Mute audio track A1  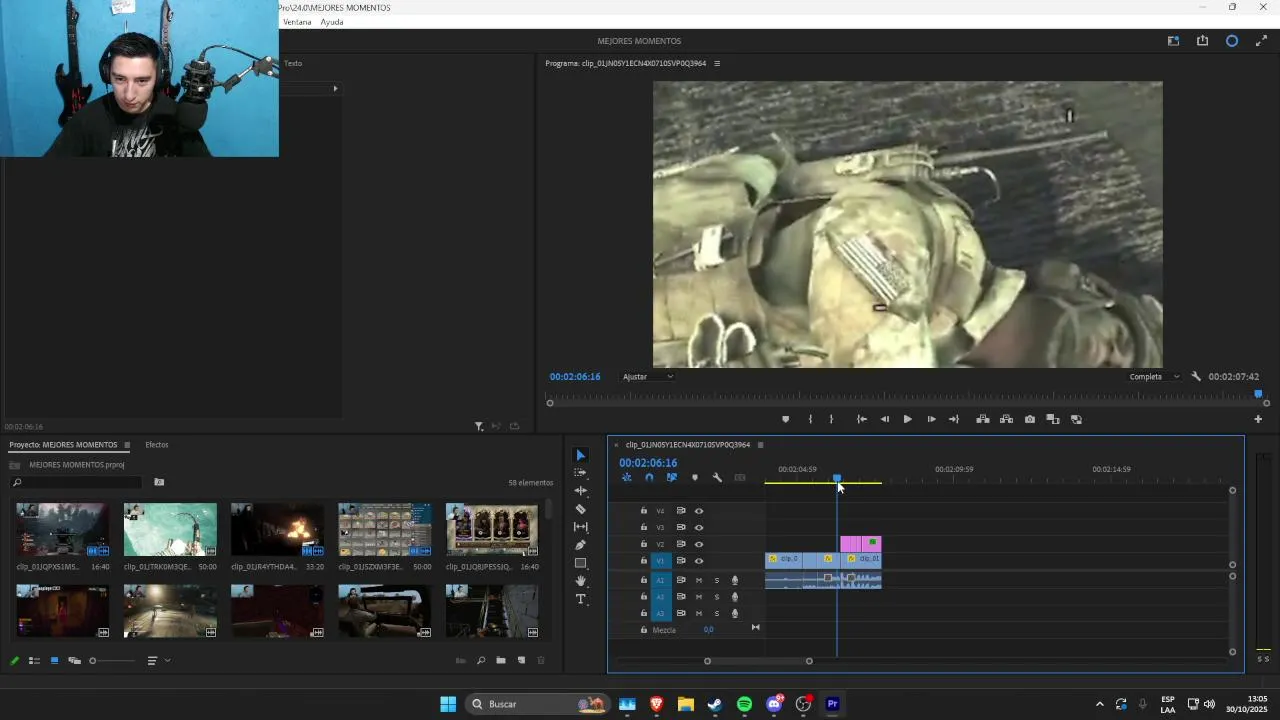(699, 580)
